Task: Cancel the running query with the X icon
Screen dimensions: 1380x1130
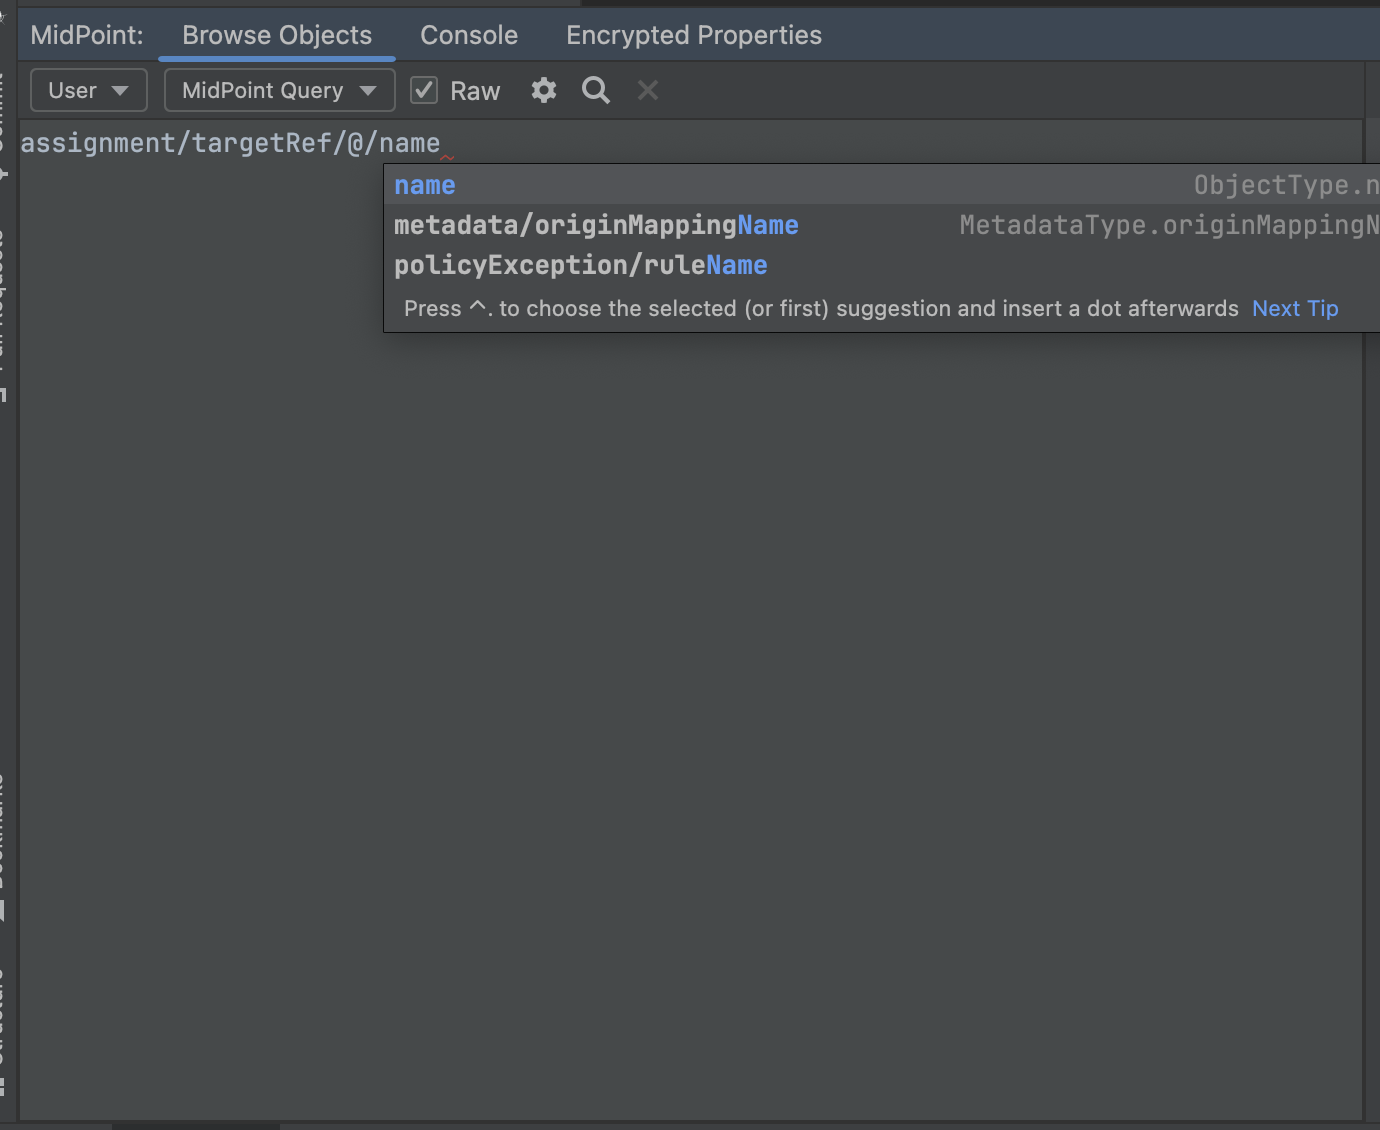Action: pyautogui.click(x=647, y=90)
